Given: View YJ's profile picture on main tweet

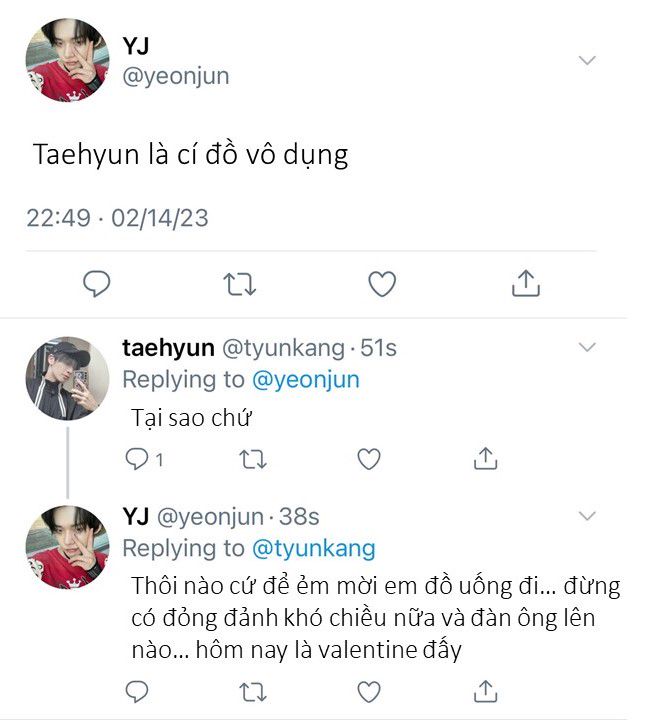Looking at the screenshot, I should tap(67, 62).
